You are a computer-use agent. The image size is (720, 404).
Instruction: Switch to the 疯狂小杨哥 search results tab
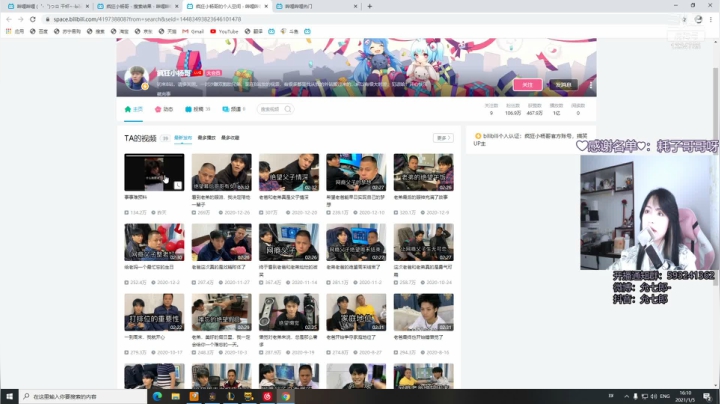[137, 6]
